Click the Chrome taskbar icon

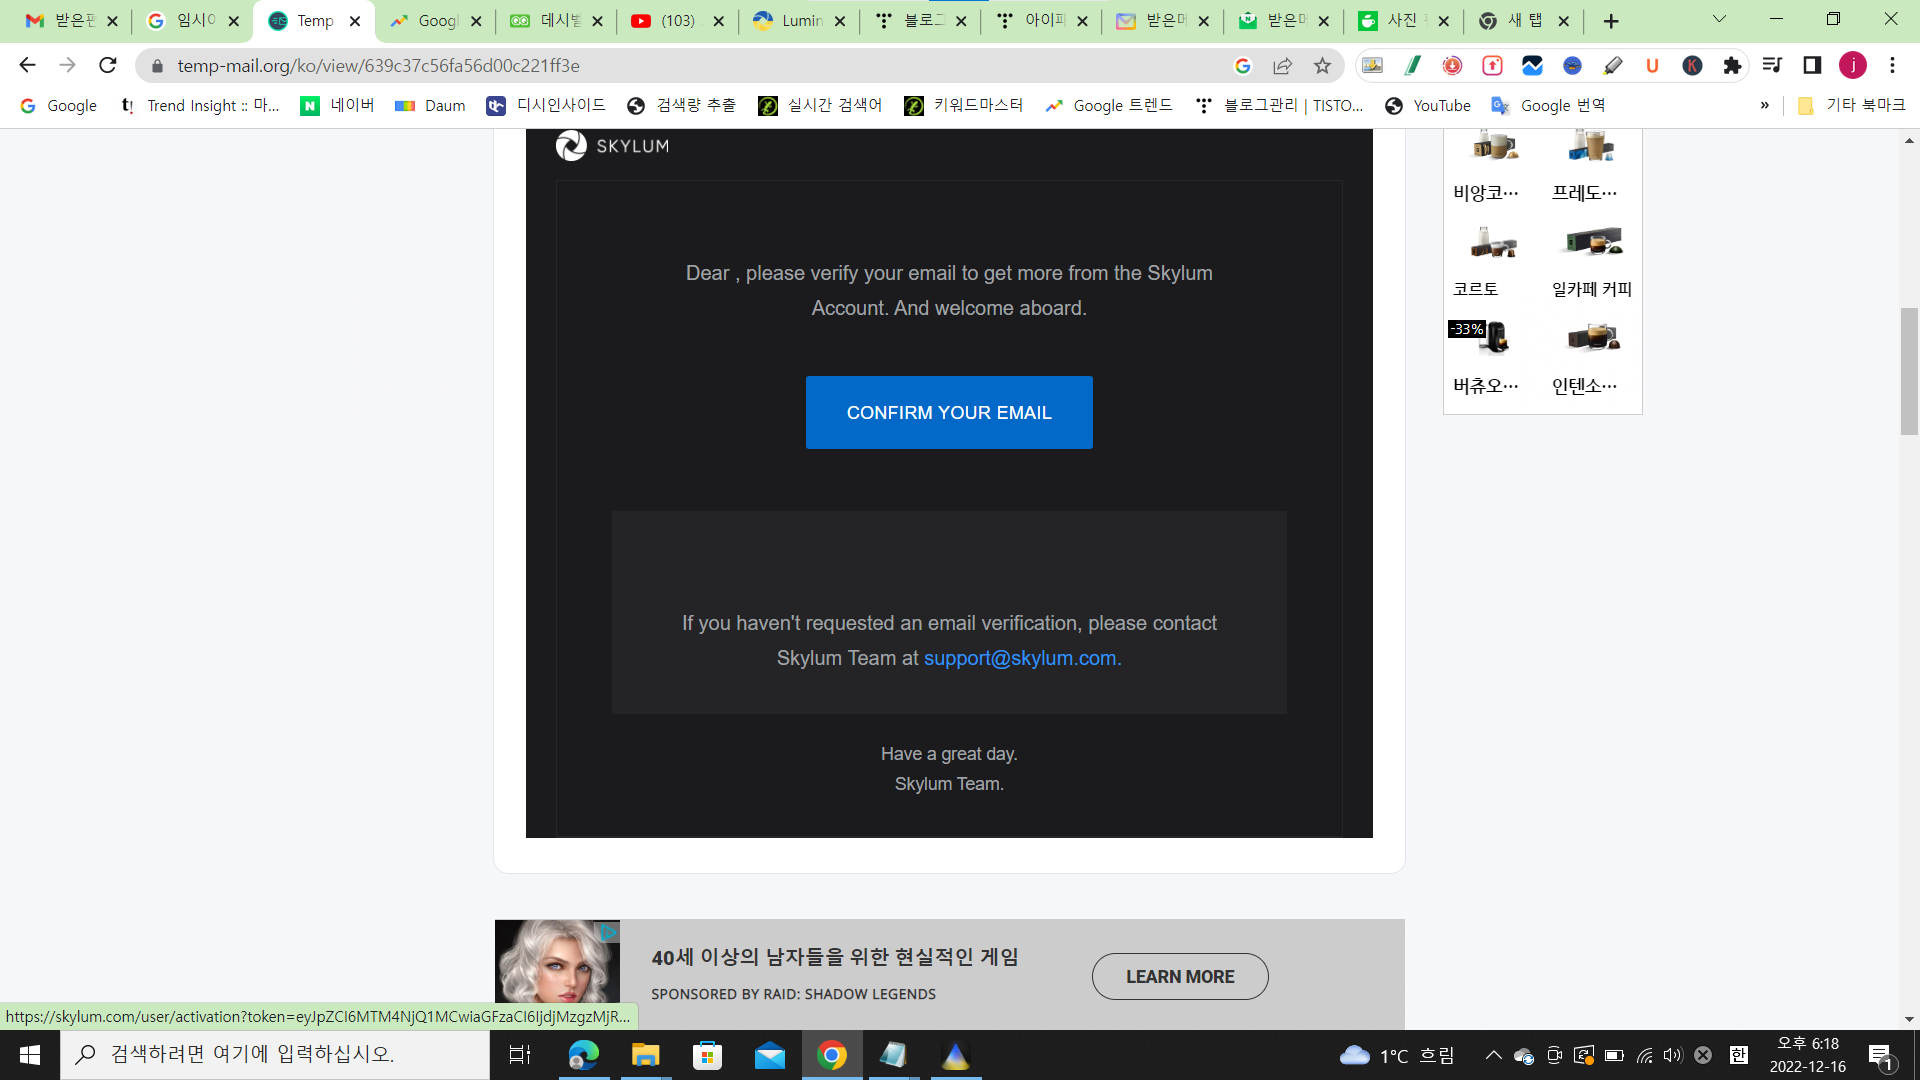pos(832,1055)
